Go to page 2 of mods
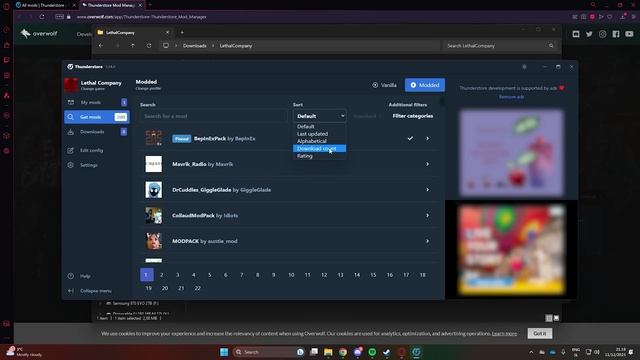Viewport: 640px width, 360px height. coord(162,275)
